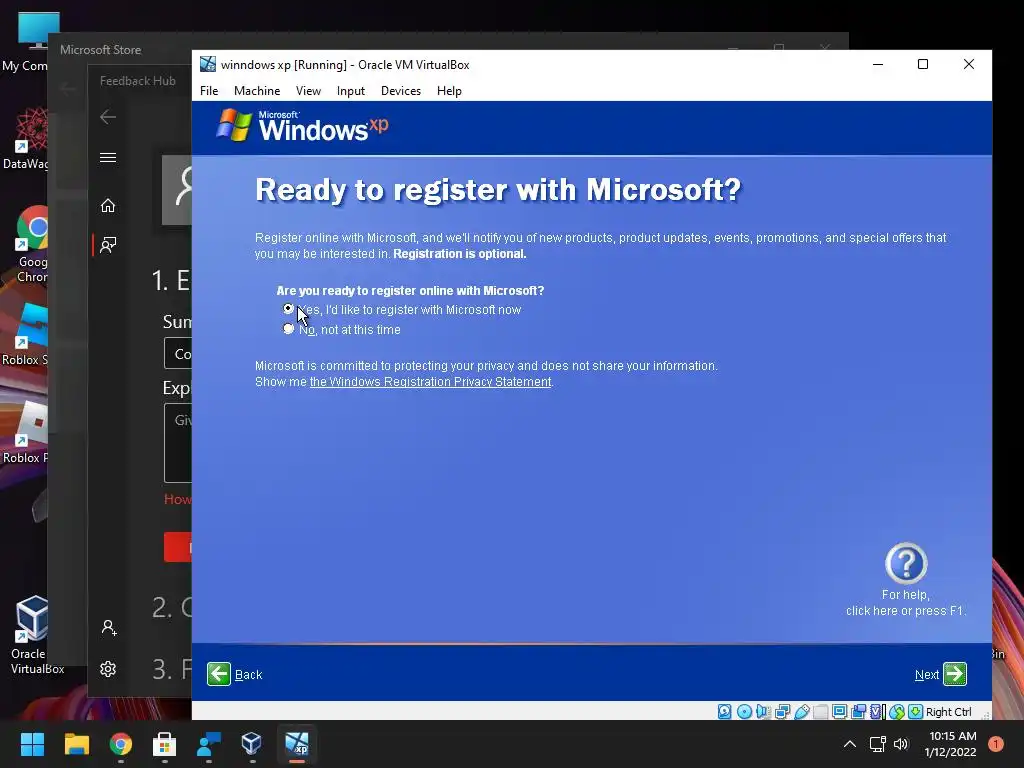Click the question mark help icon in XP setup
Viewport: 1024px width, 768px height.
click(x=906, y=563)
